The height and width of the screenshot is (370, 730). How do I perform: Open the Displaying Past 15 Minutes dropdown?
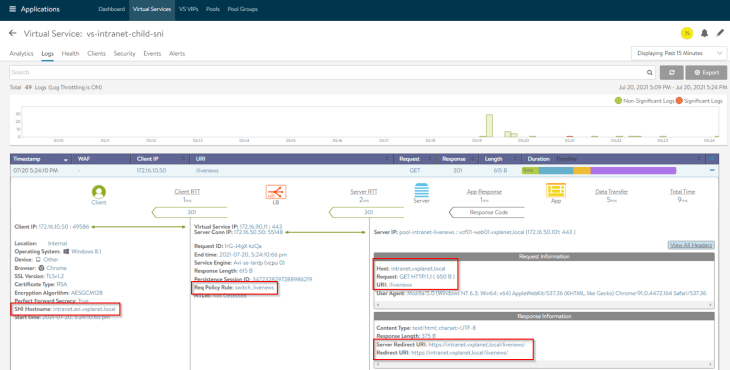click(x=679, y=53)
